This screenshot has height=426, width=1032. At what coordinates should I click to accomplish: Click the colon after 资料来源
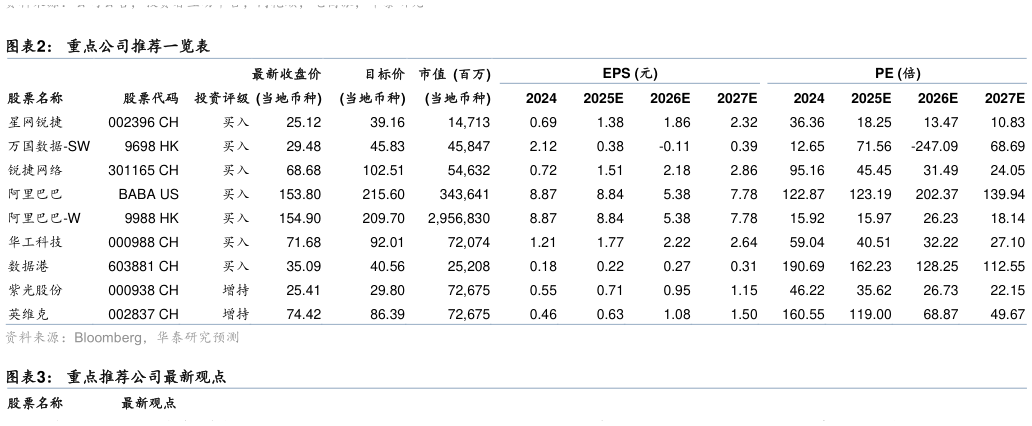point(68,338)
